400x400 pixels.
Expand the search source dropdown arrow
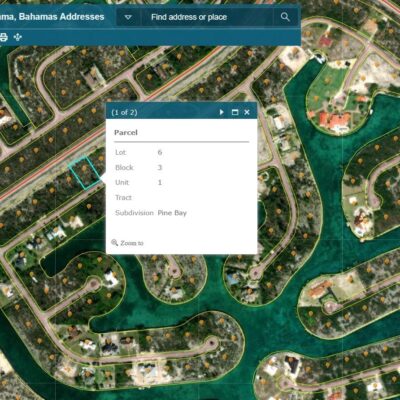coord(128,17)
